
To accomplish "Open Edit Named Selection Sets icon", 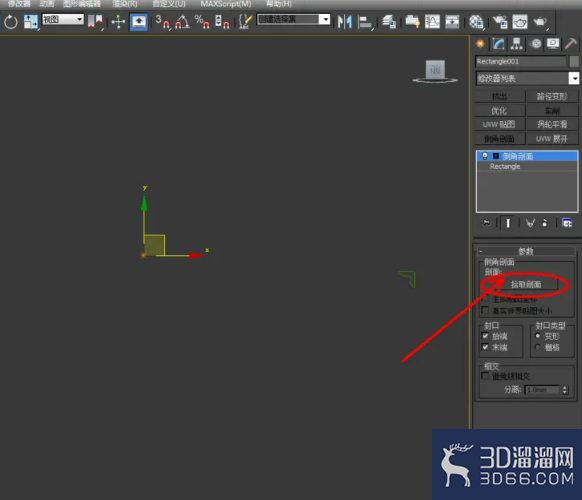I will (x=245, y=22).
